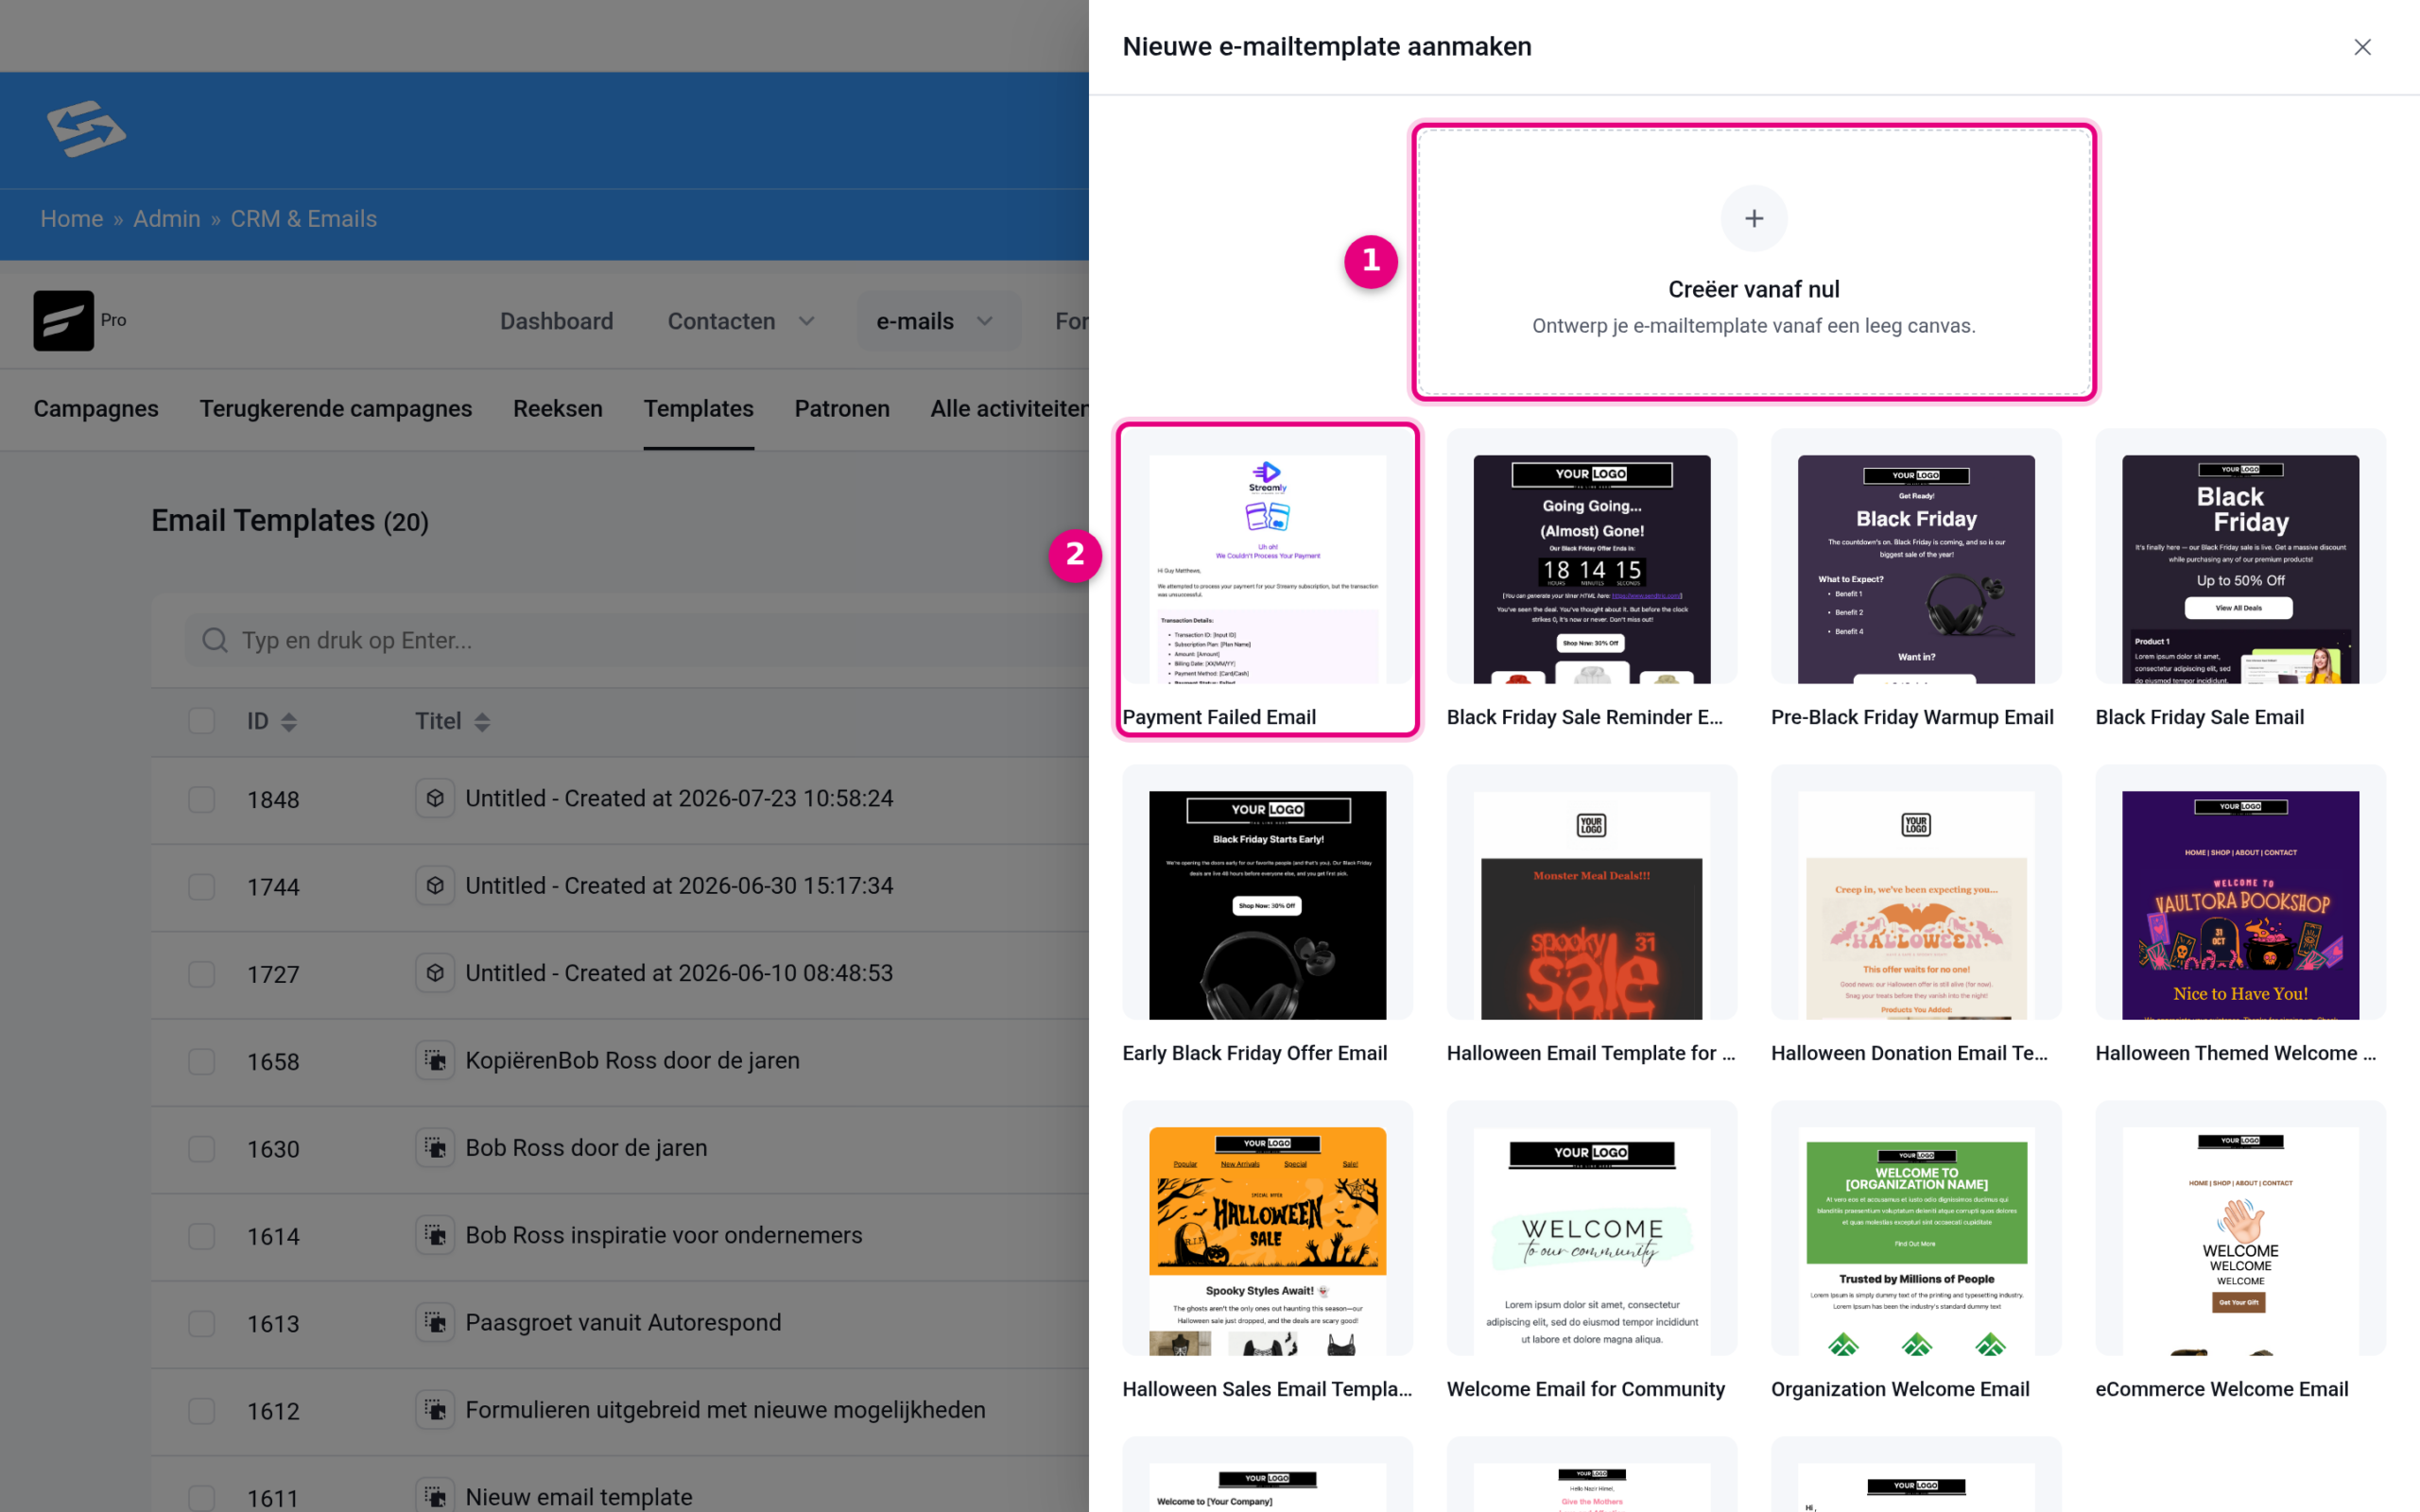Image resolution: width=2420 pixels, height=1512 pixels.
Task: Click the site logo in blue header
Action: (86, 129)
